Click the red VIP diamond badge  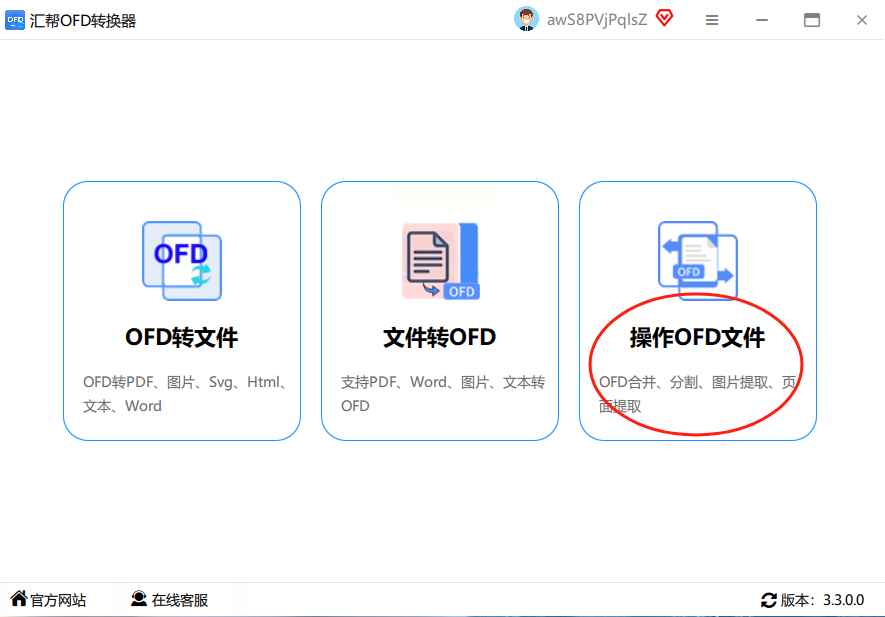(664, 19)
